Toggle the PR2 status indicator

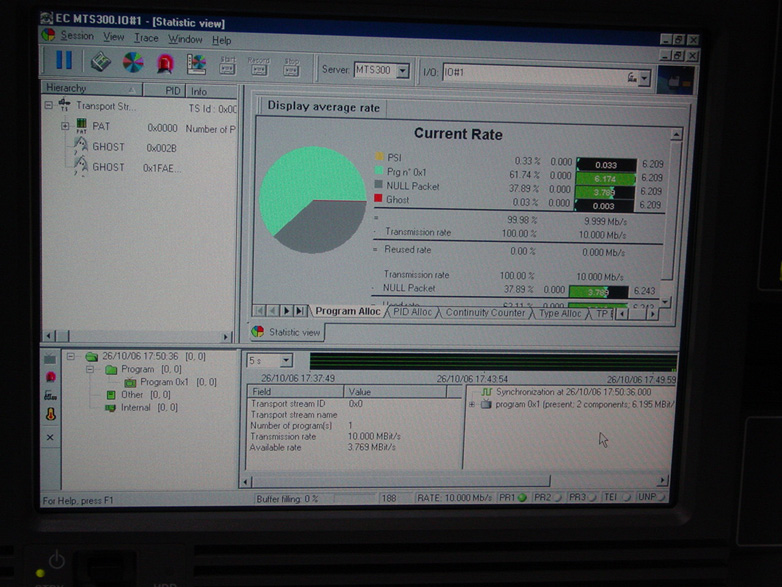coord(544,497)
